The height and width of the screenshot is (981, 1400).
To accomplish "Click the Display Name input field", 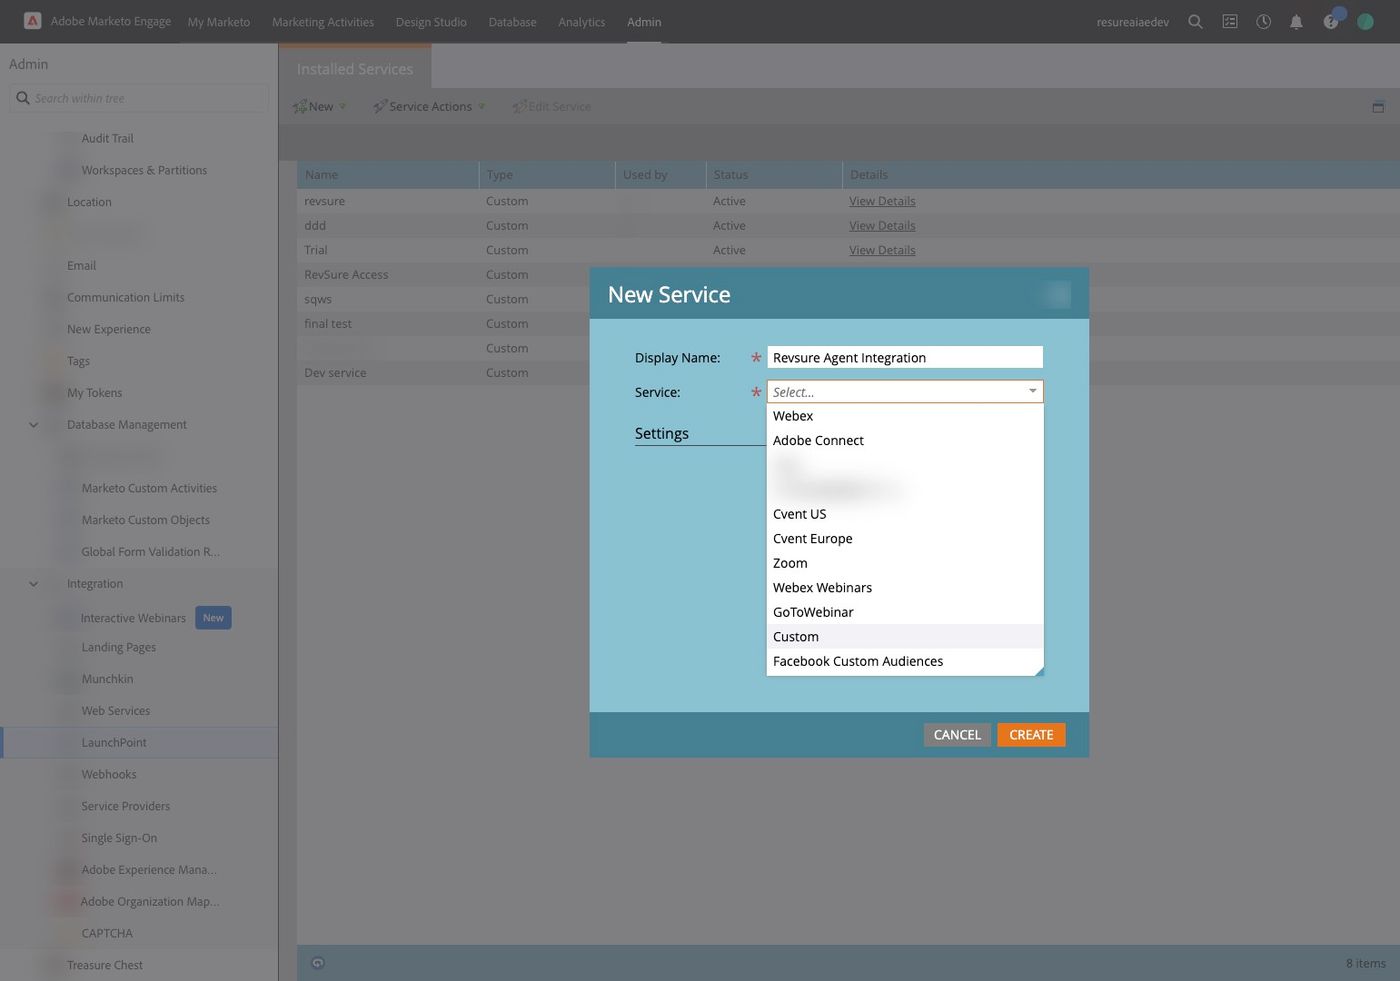I will pos(905,357).
